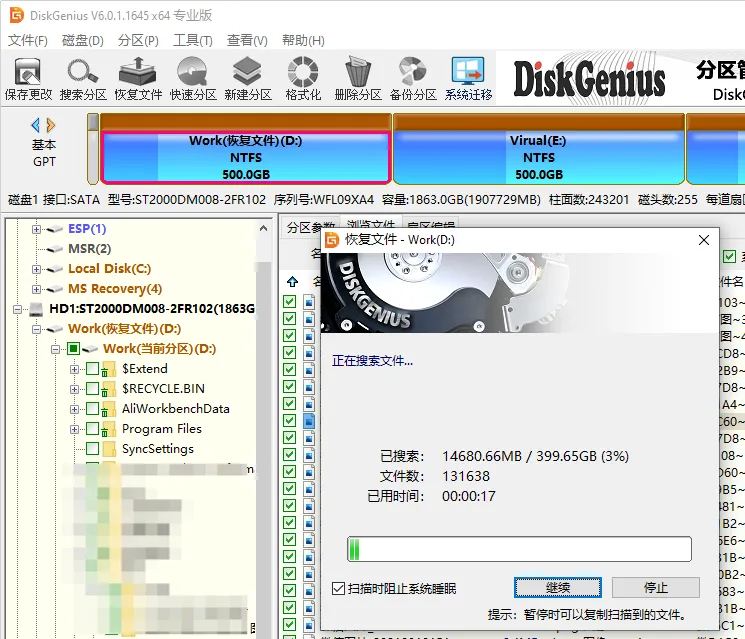
Task: Uncheck the first file row checkbox
Action: 289,301
